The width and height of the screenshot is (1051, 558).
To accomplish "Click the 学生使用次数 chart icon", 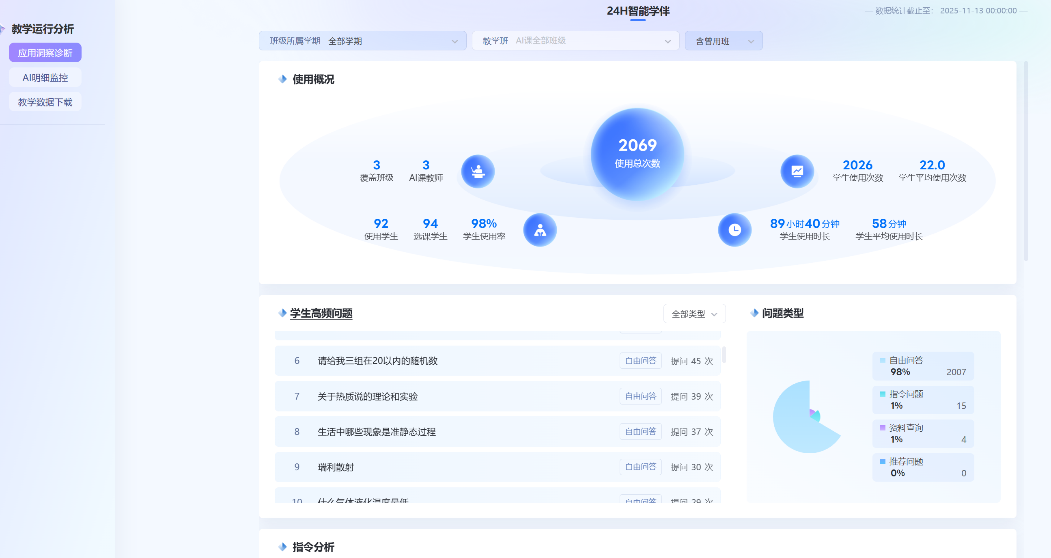I will tap(797, 171).
